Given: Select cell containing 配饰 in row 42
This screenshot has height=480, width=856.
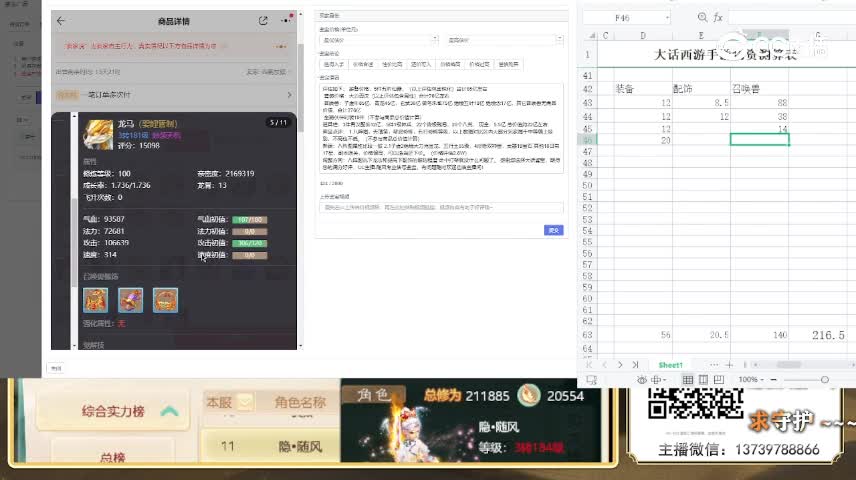Looking at the screenshot, I should tap(701, 88).
